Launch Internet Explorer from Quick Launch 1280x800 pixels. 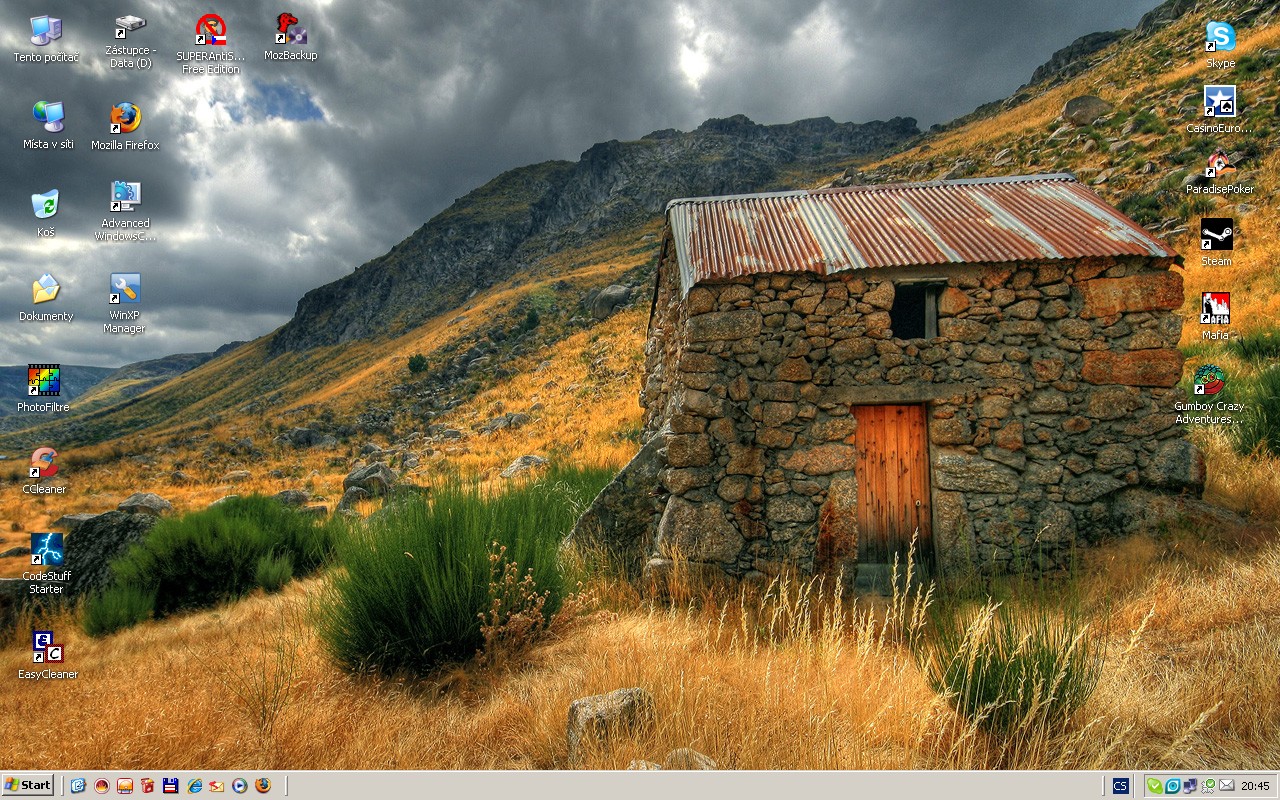195,786
